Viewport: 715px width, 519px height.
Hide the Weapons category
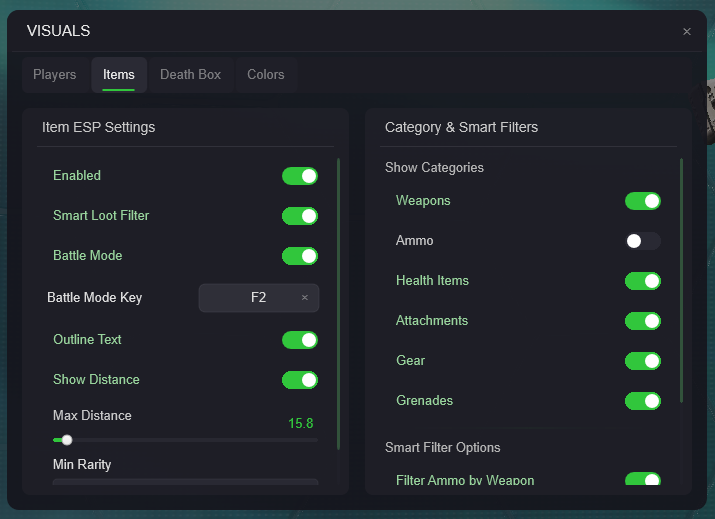coord(642,201)
